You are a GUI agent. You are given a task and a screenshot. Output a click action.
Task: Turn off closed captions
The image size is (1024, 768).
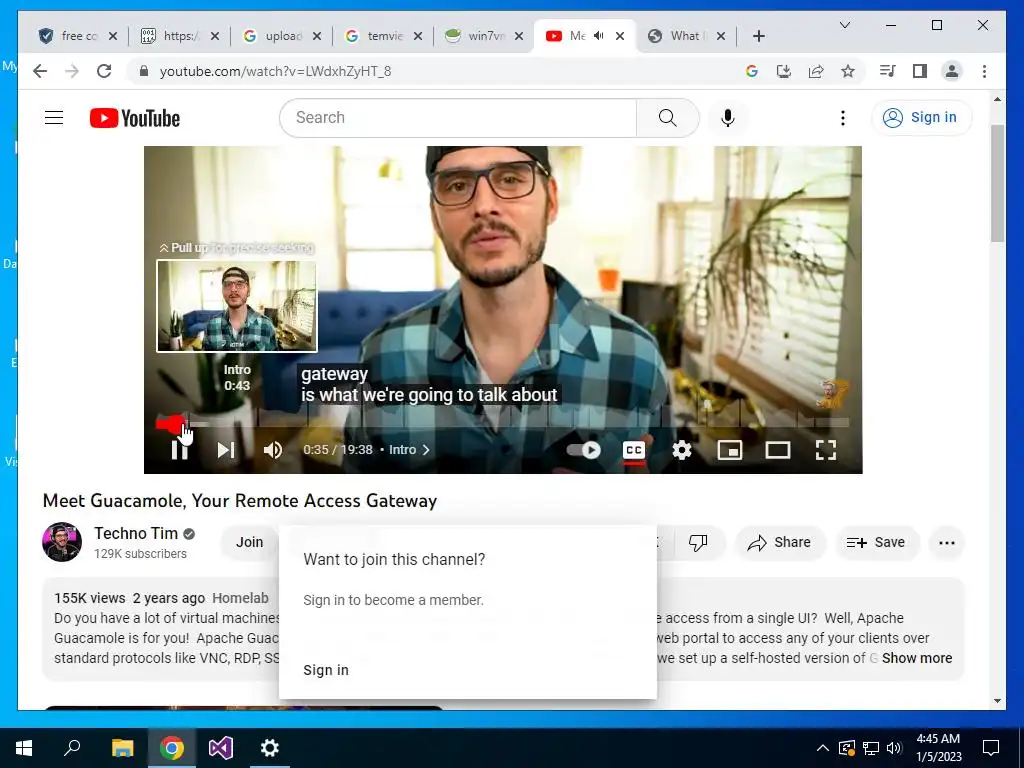coord(633,450)
